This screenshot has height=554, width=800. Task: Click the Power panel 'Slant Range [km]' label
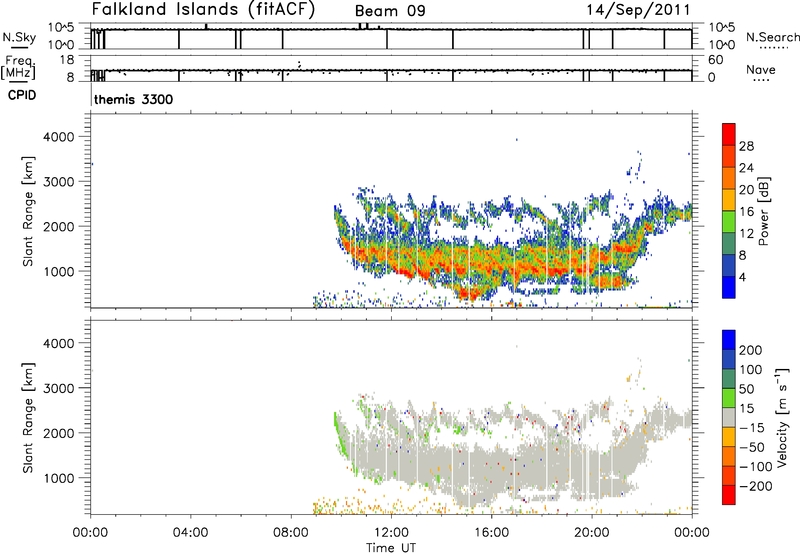pos(28,211)
